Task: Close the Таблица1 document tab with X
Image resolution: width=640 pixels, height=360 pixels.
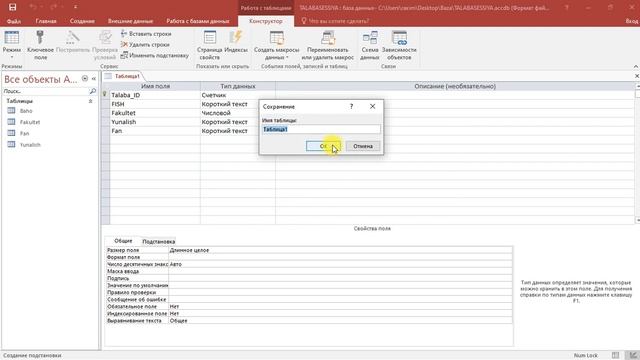Action: (636, 76)
